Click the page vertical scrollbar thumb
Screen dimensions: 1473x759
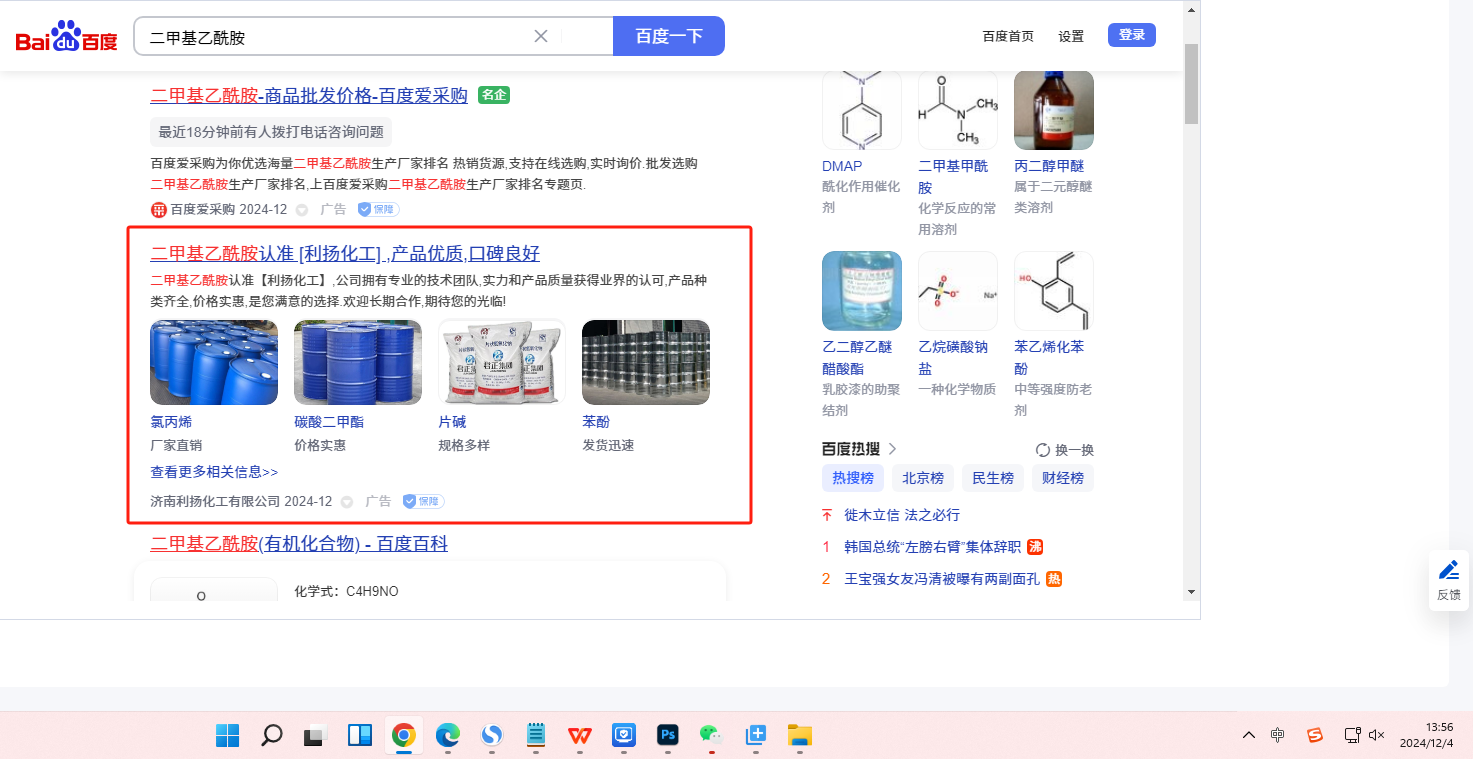coord(1191,83)
